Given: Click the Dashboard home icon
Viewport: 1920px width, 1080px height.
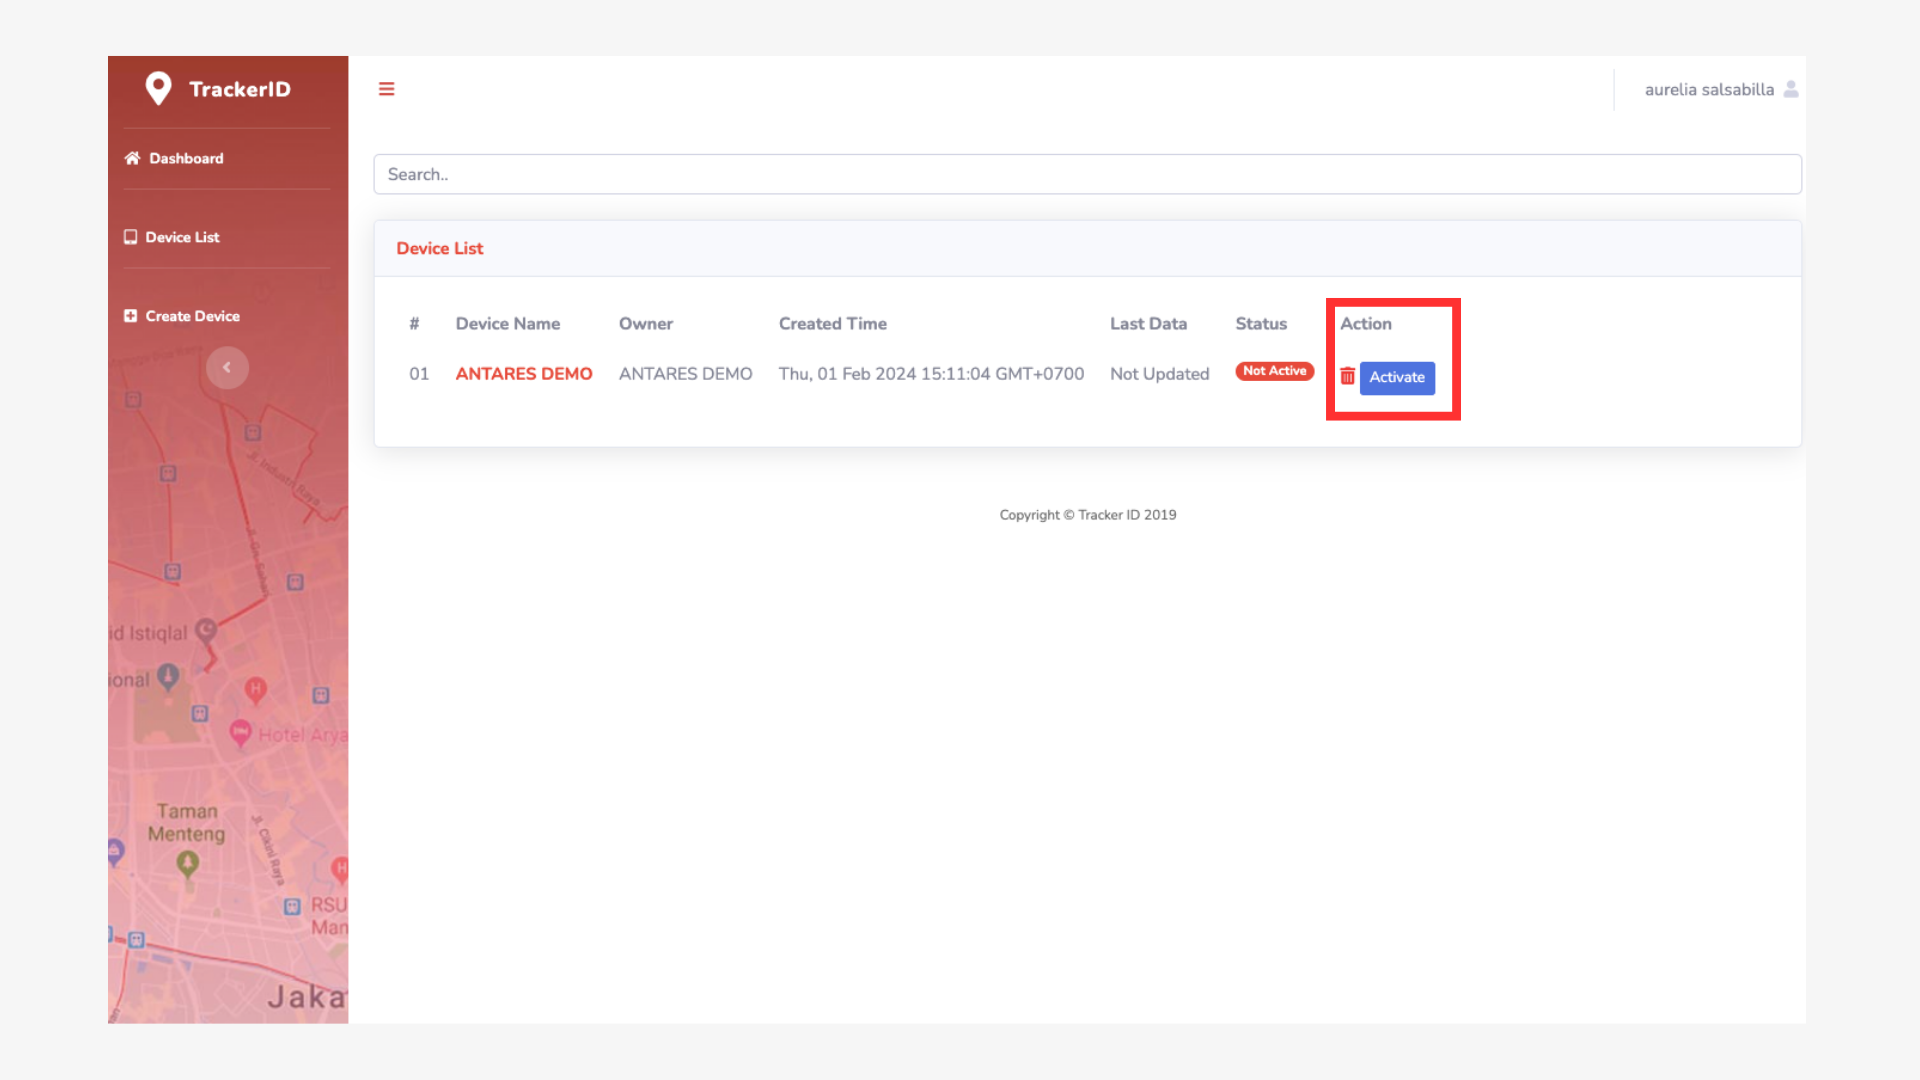Looking at the screenshot, I should [132, 158].
